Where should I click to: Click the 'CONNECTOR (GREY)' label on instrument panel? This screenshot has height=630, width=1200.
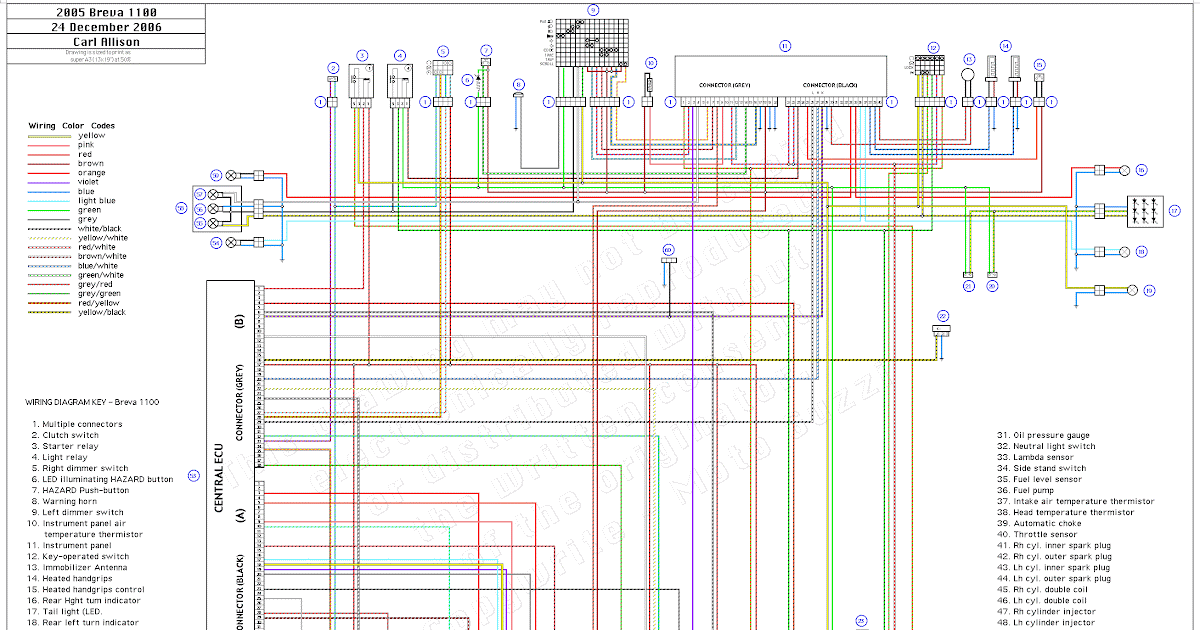coord(724,86)
